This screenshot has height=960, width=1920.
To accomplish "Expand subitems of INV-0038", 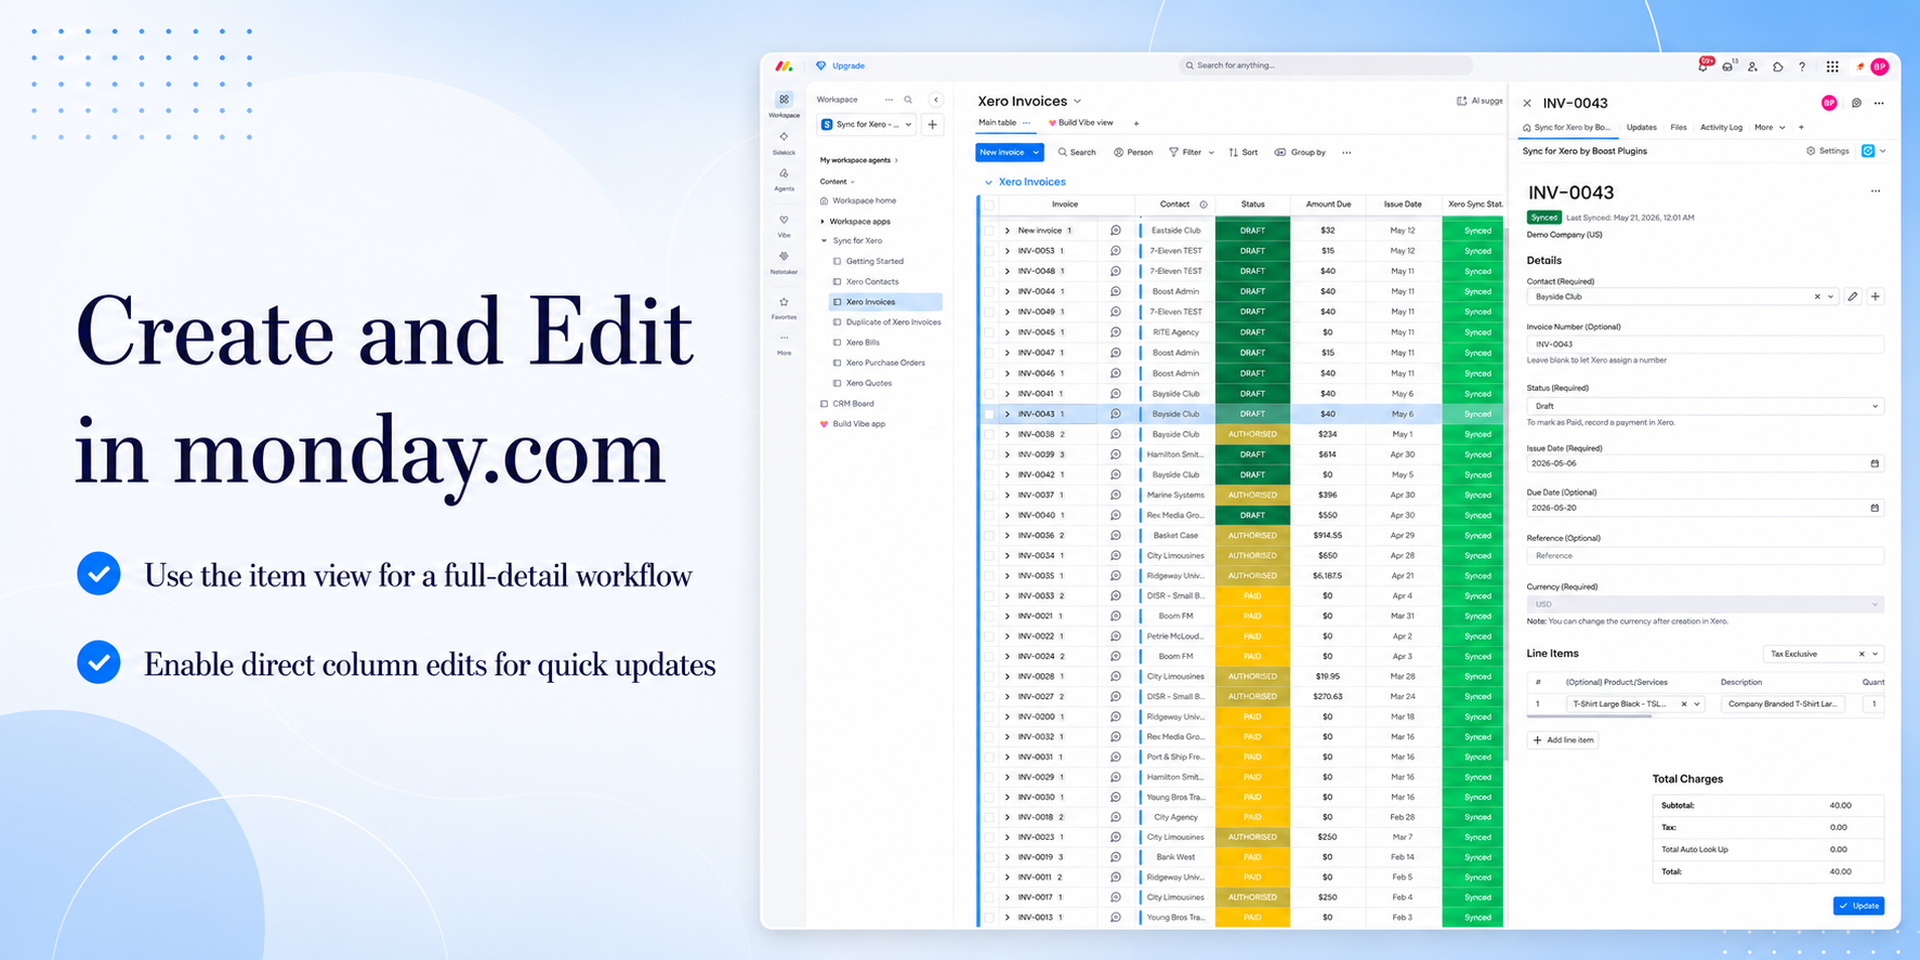I will click(x=1007, y=435).
